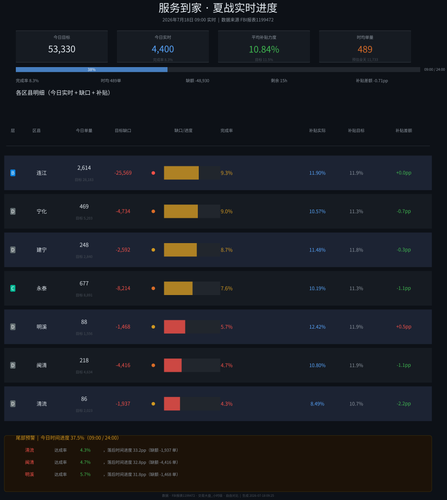Select the 10.84% average subsidy card
Image resolution: width=447 pixels, height=500 pixels.
264,46
